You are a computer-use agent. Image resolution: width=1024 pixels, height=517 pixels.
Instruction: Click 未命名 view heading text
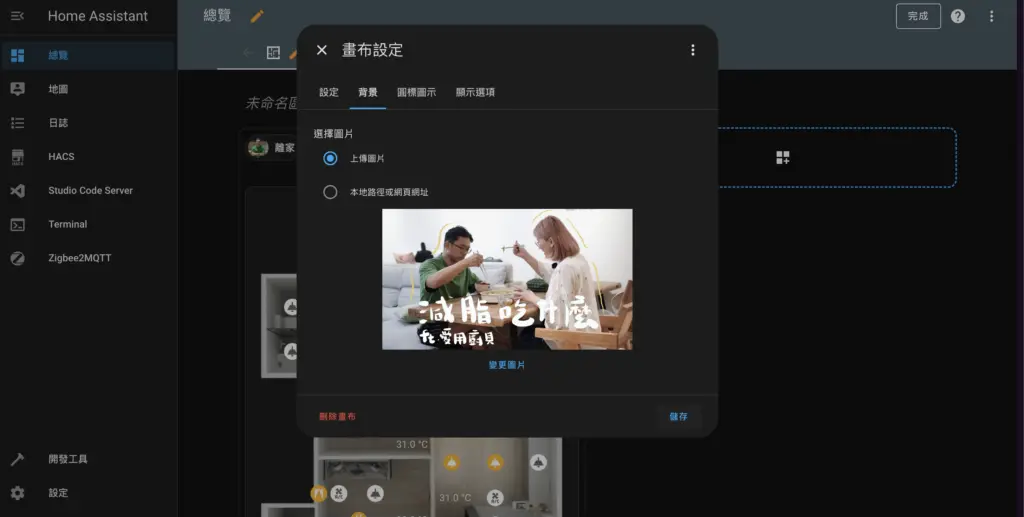click(x=271, y=103)
